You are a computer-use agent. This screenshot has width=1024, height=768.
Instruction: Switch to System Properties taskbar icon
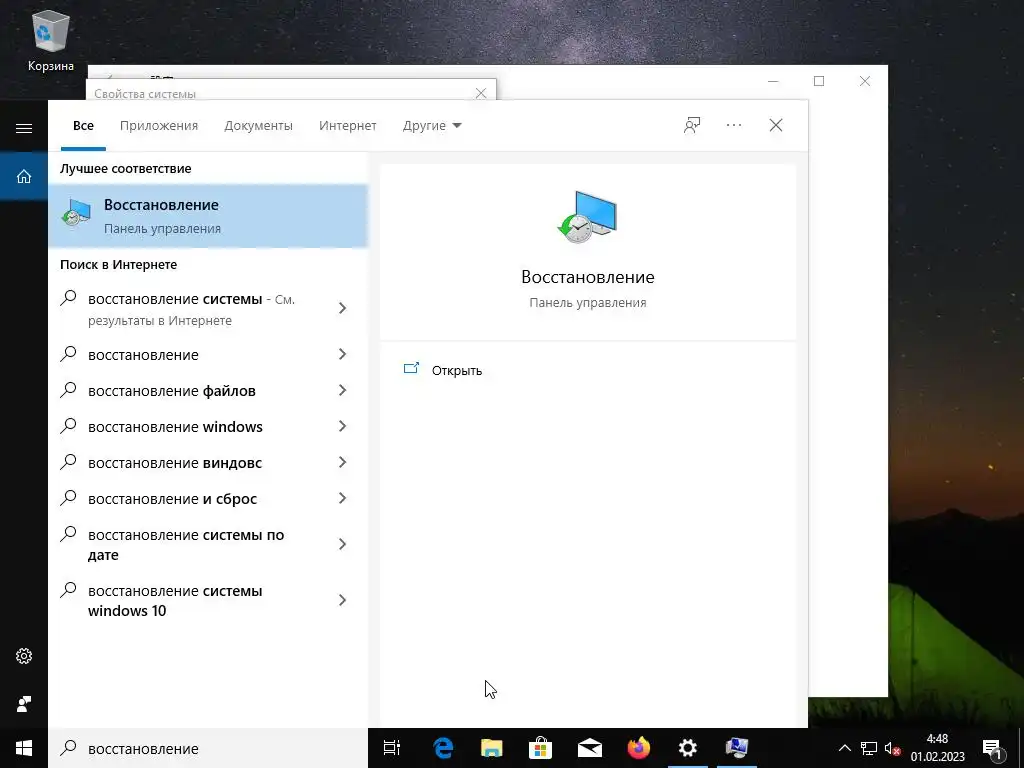(x=736, y=748)
